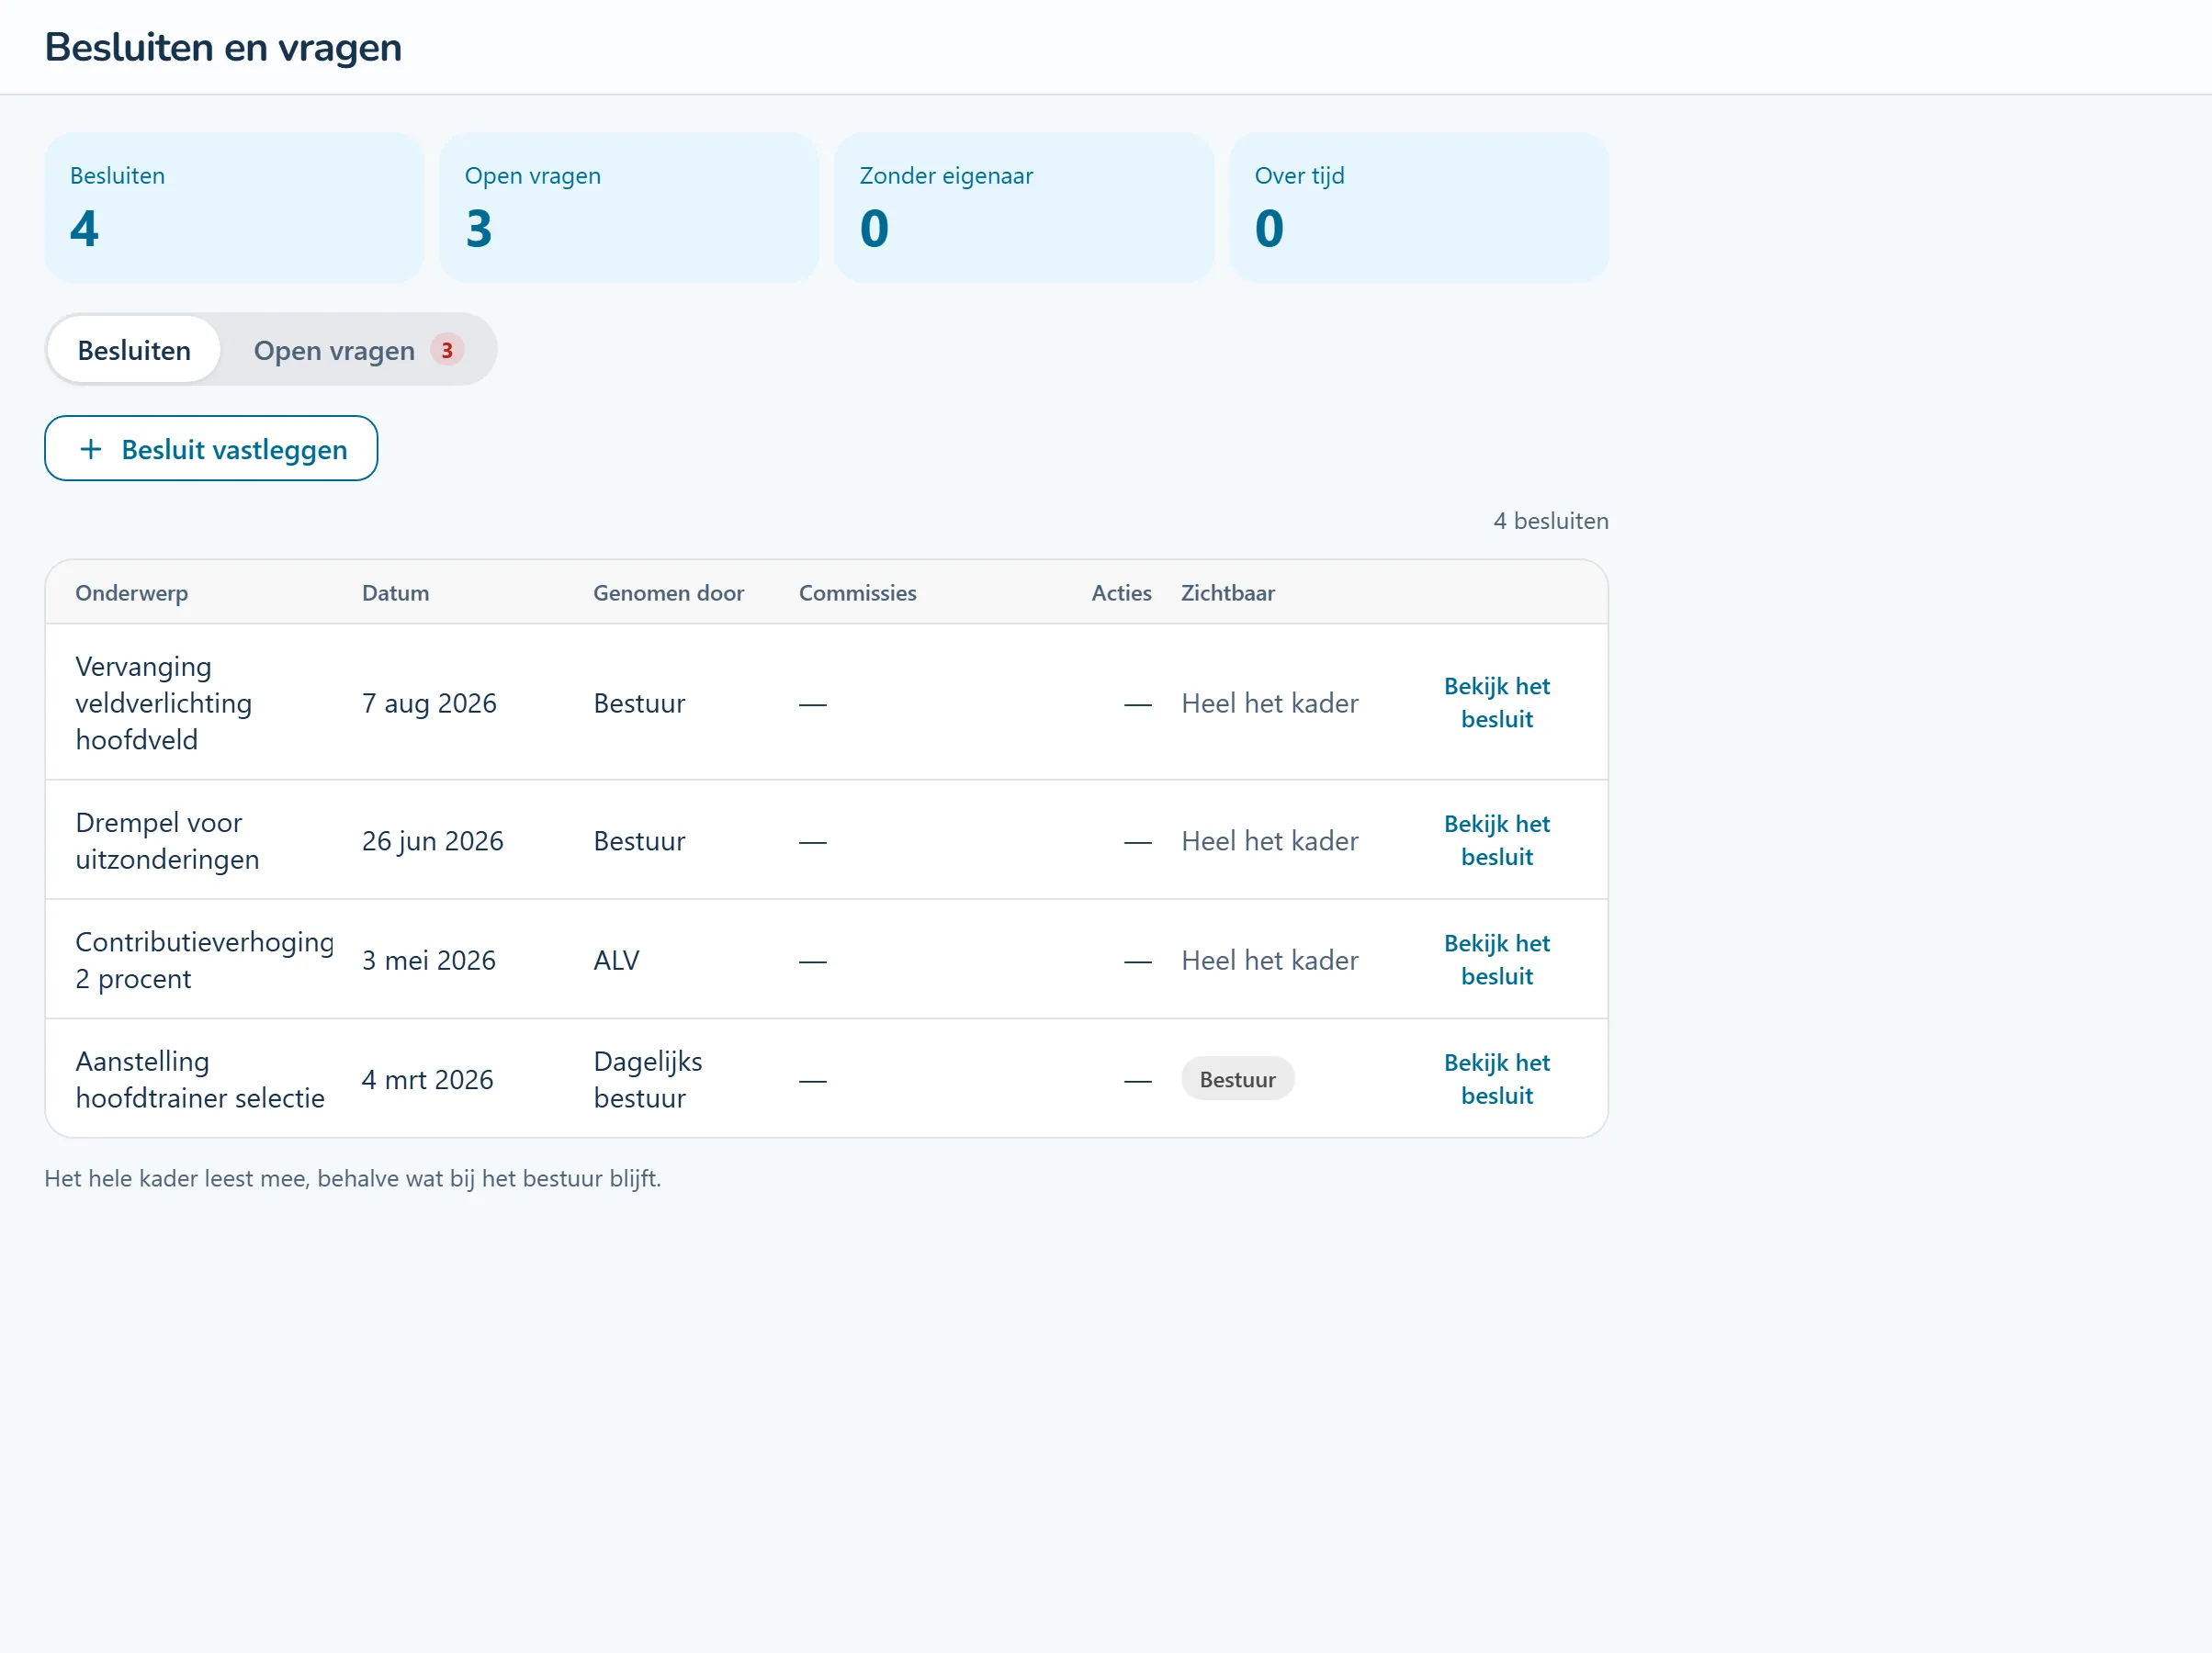
Task: Switch to the Open vragen tab
Action: click(x=358, y=350)
